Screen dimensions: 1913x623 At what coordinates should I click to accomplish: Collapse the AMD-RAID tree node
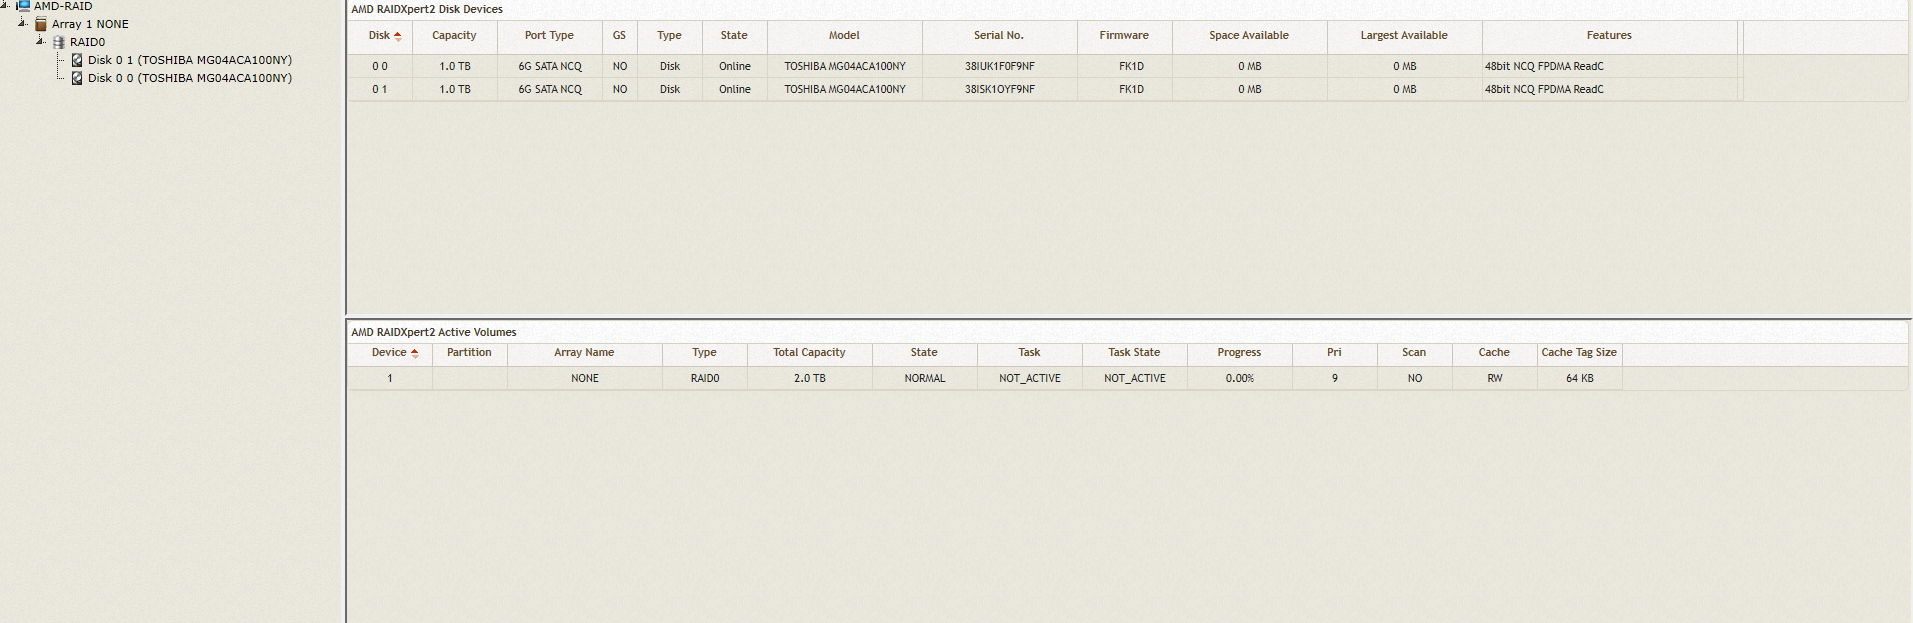[x=5, y=6]
